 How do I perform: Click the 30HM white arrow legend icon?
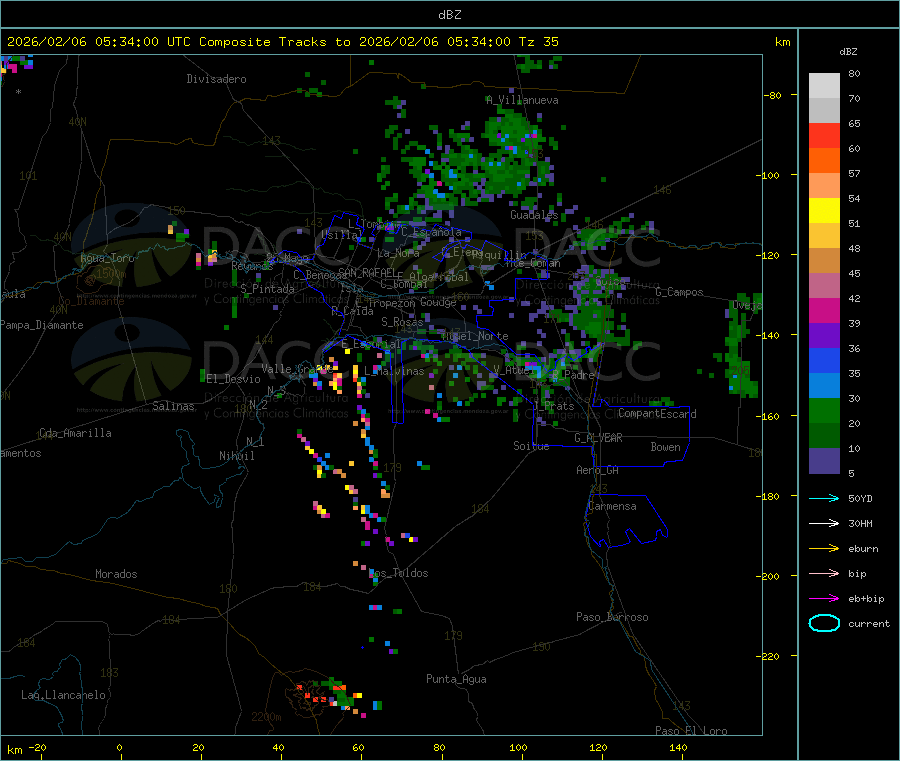tap(824, 523)
